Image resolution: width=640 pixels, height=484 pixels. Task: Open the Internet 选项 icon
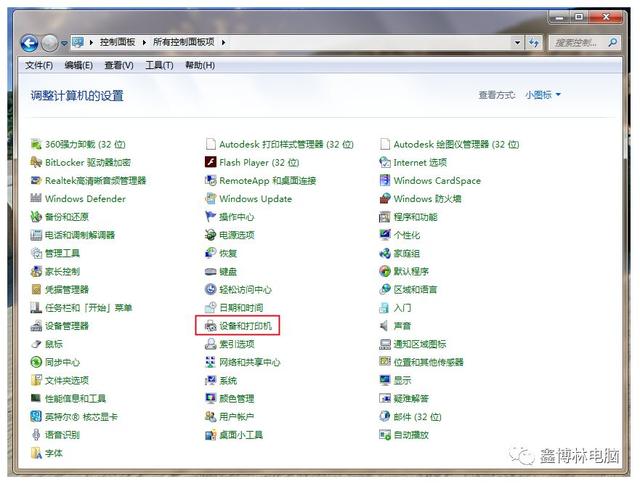coord(385,162)
